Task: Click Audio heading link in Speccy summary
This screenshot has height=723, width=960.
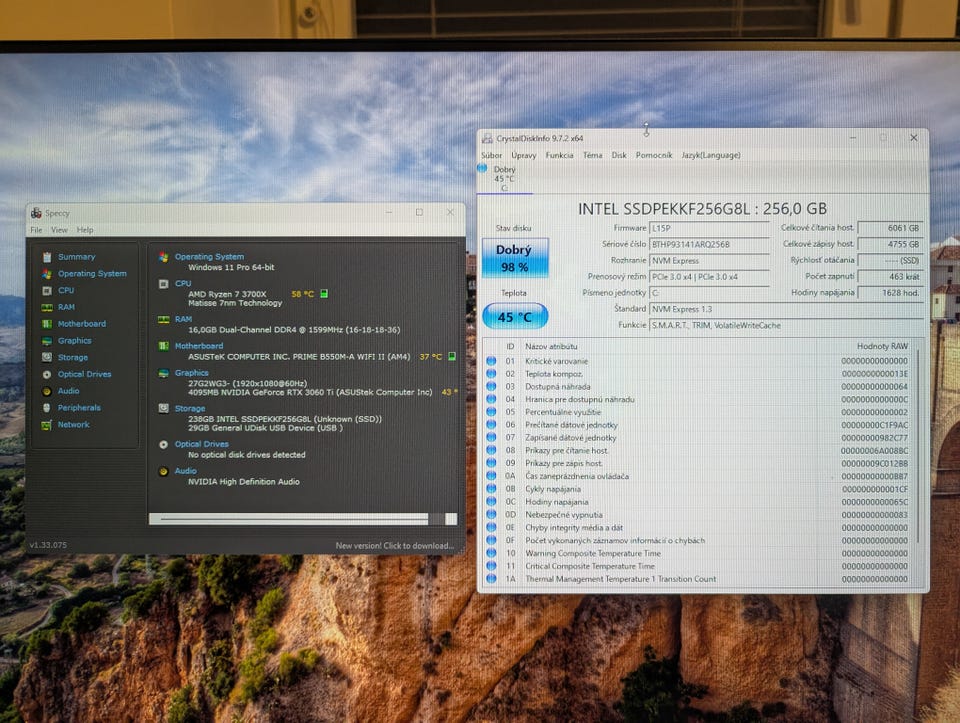Action: tap(185, 471)
